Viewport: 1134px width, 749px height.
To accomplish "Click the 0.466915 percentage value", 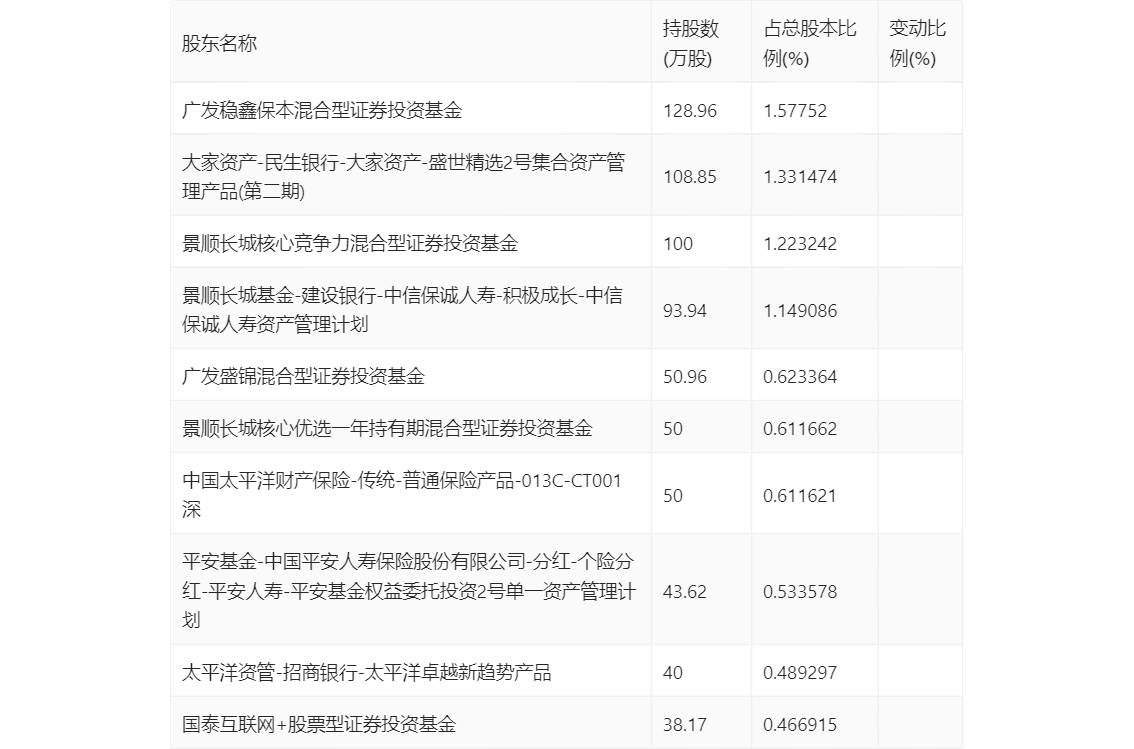I will tap(800, 724).
